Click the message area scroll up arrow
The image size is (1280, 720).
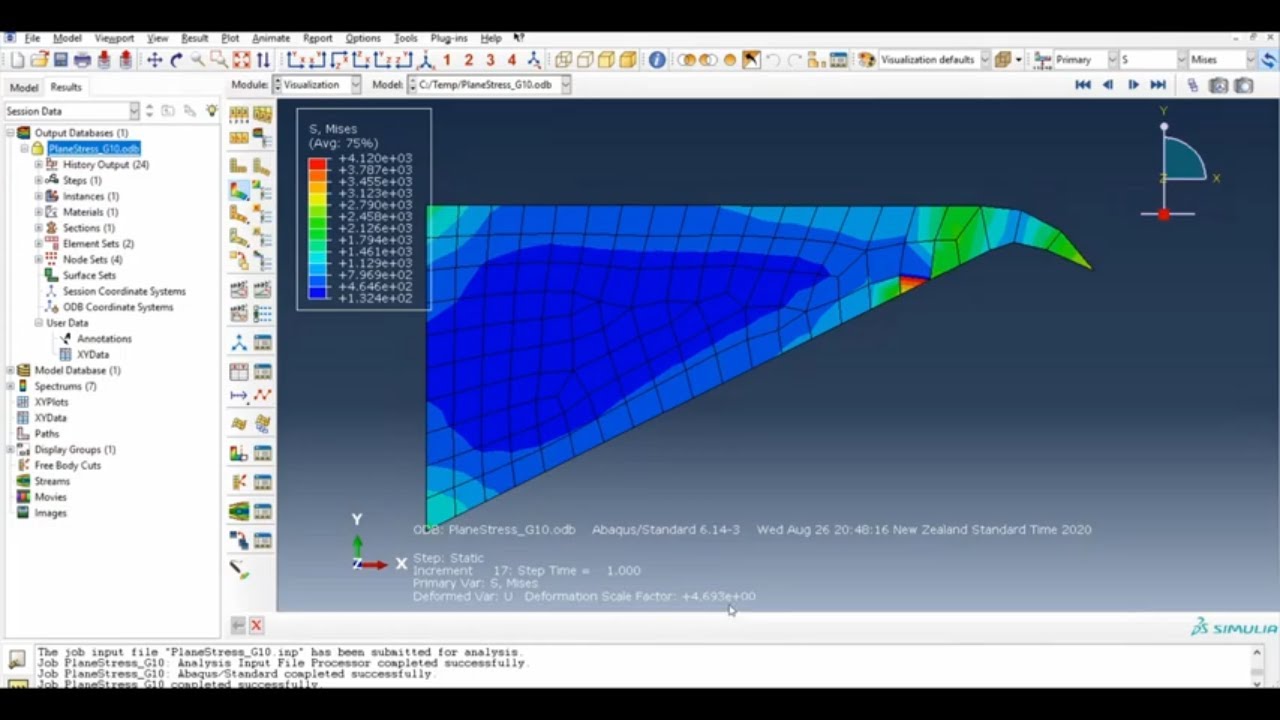(1257, 652)
